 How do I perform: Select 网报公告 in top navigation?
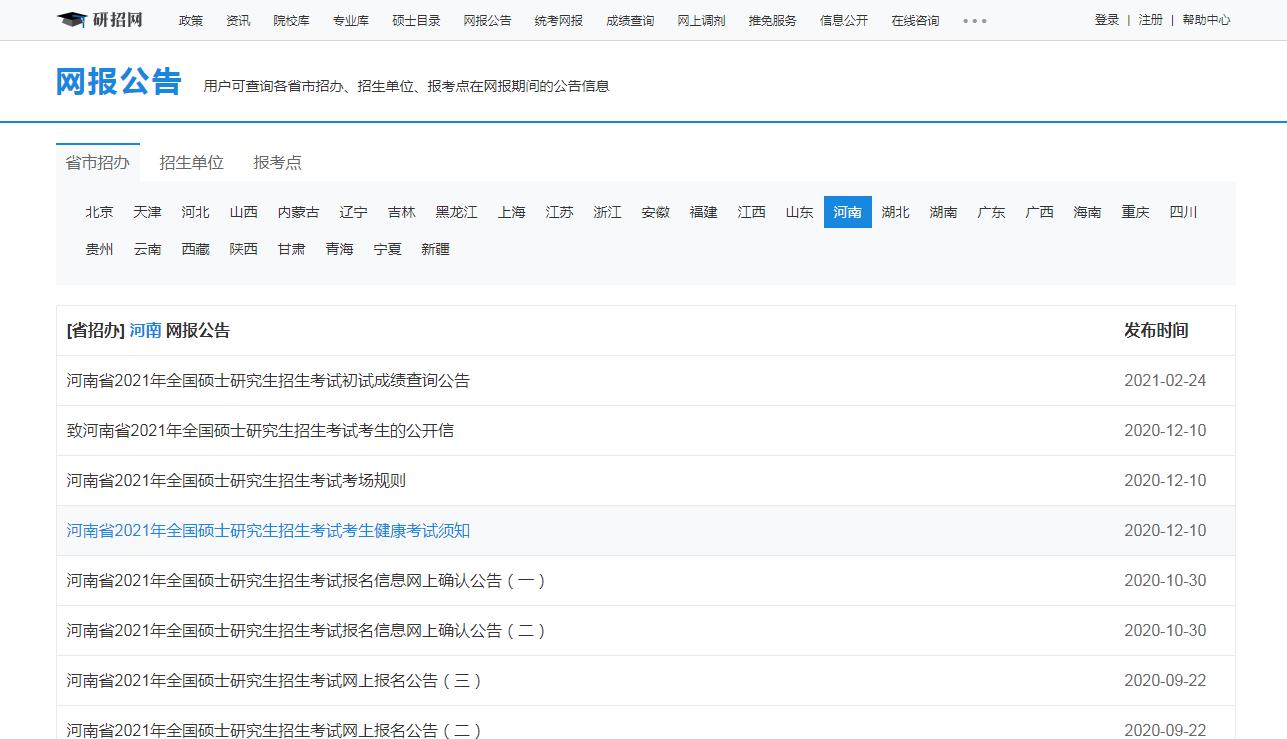487,20
